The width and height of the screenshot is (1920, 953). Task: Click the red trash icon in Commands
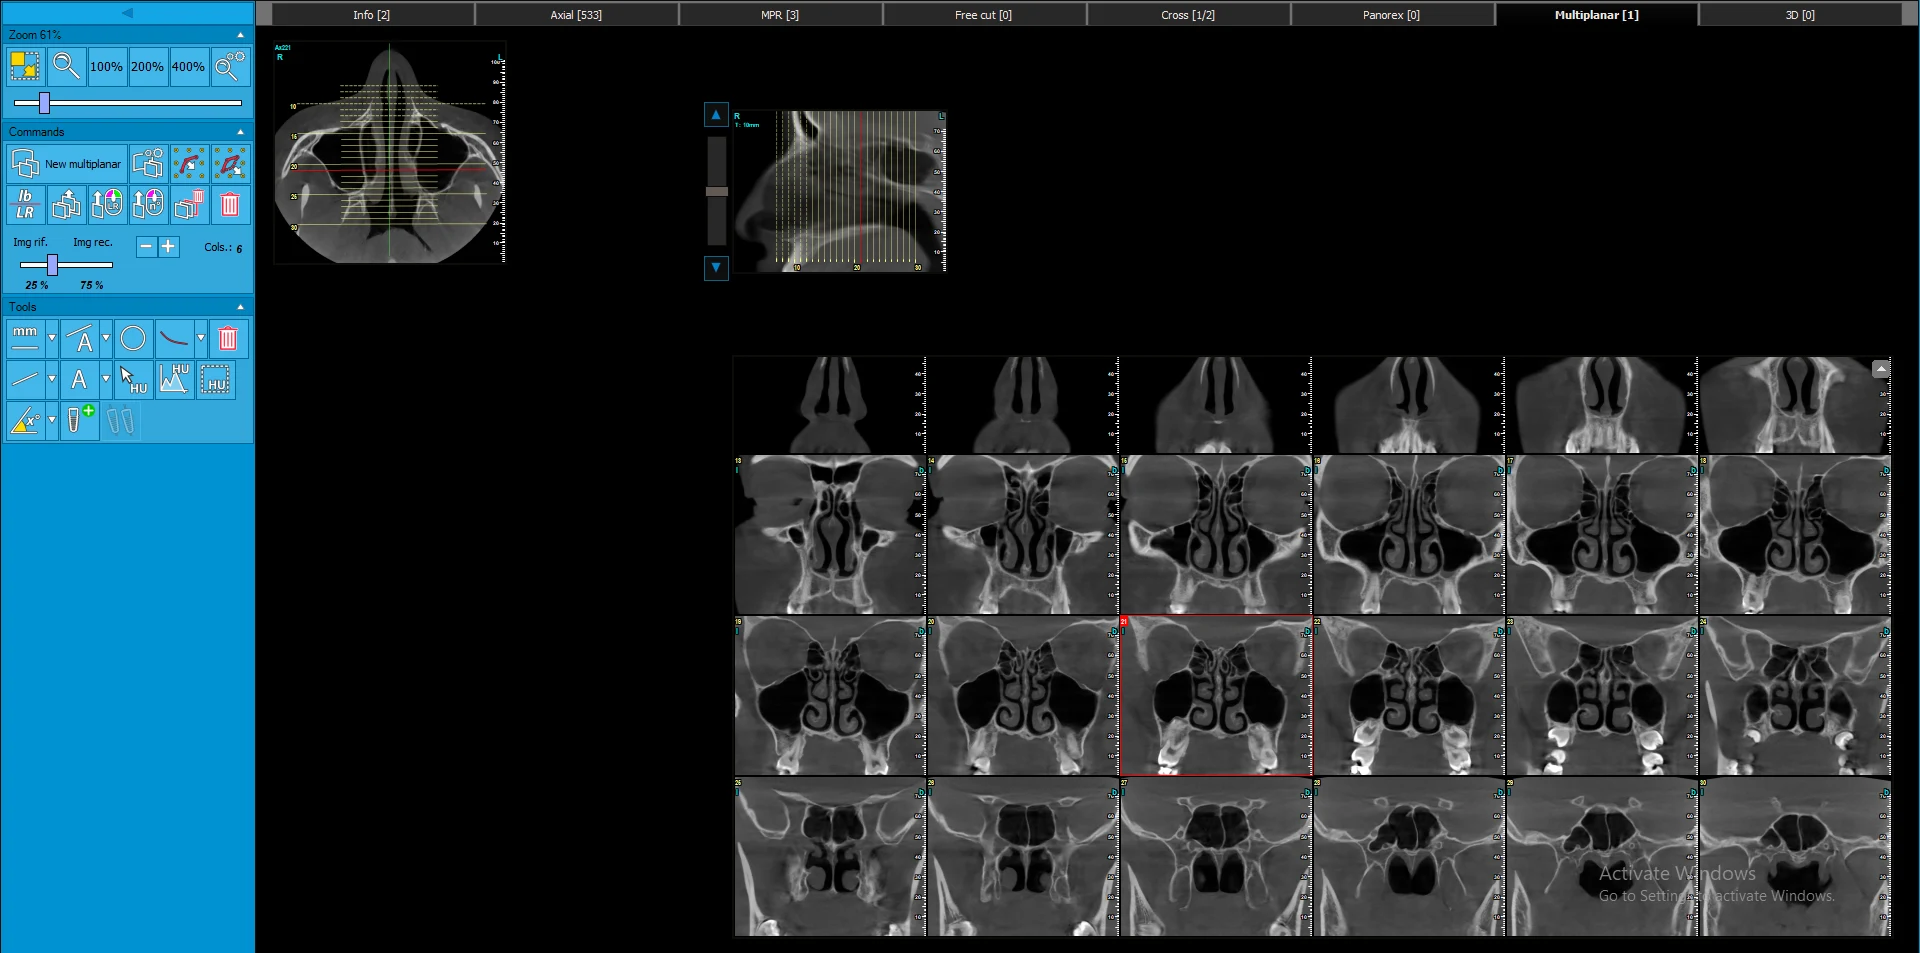tap(230, 205)
